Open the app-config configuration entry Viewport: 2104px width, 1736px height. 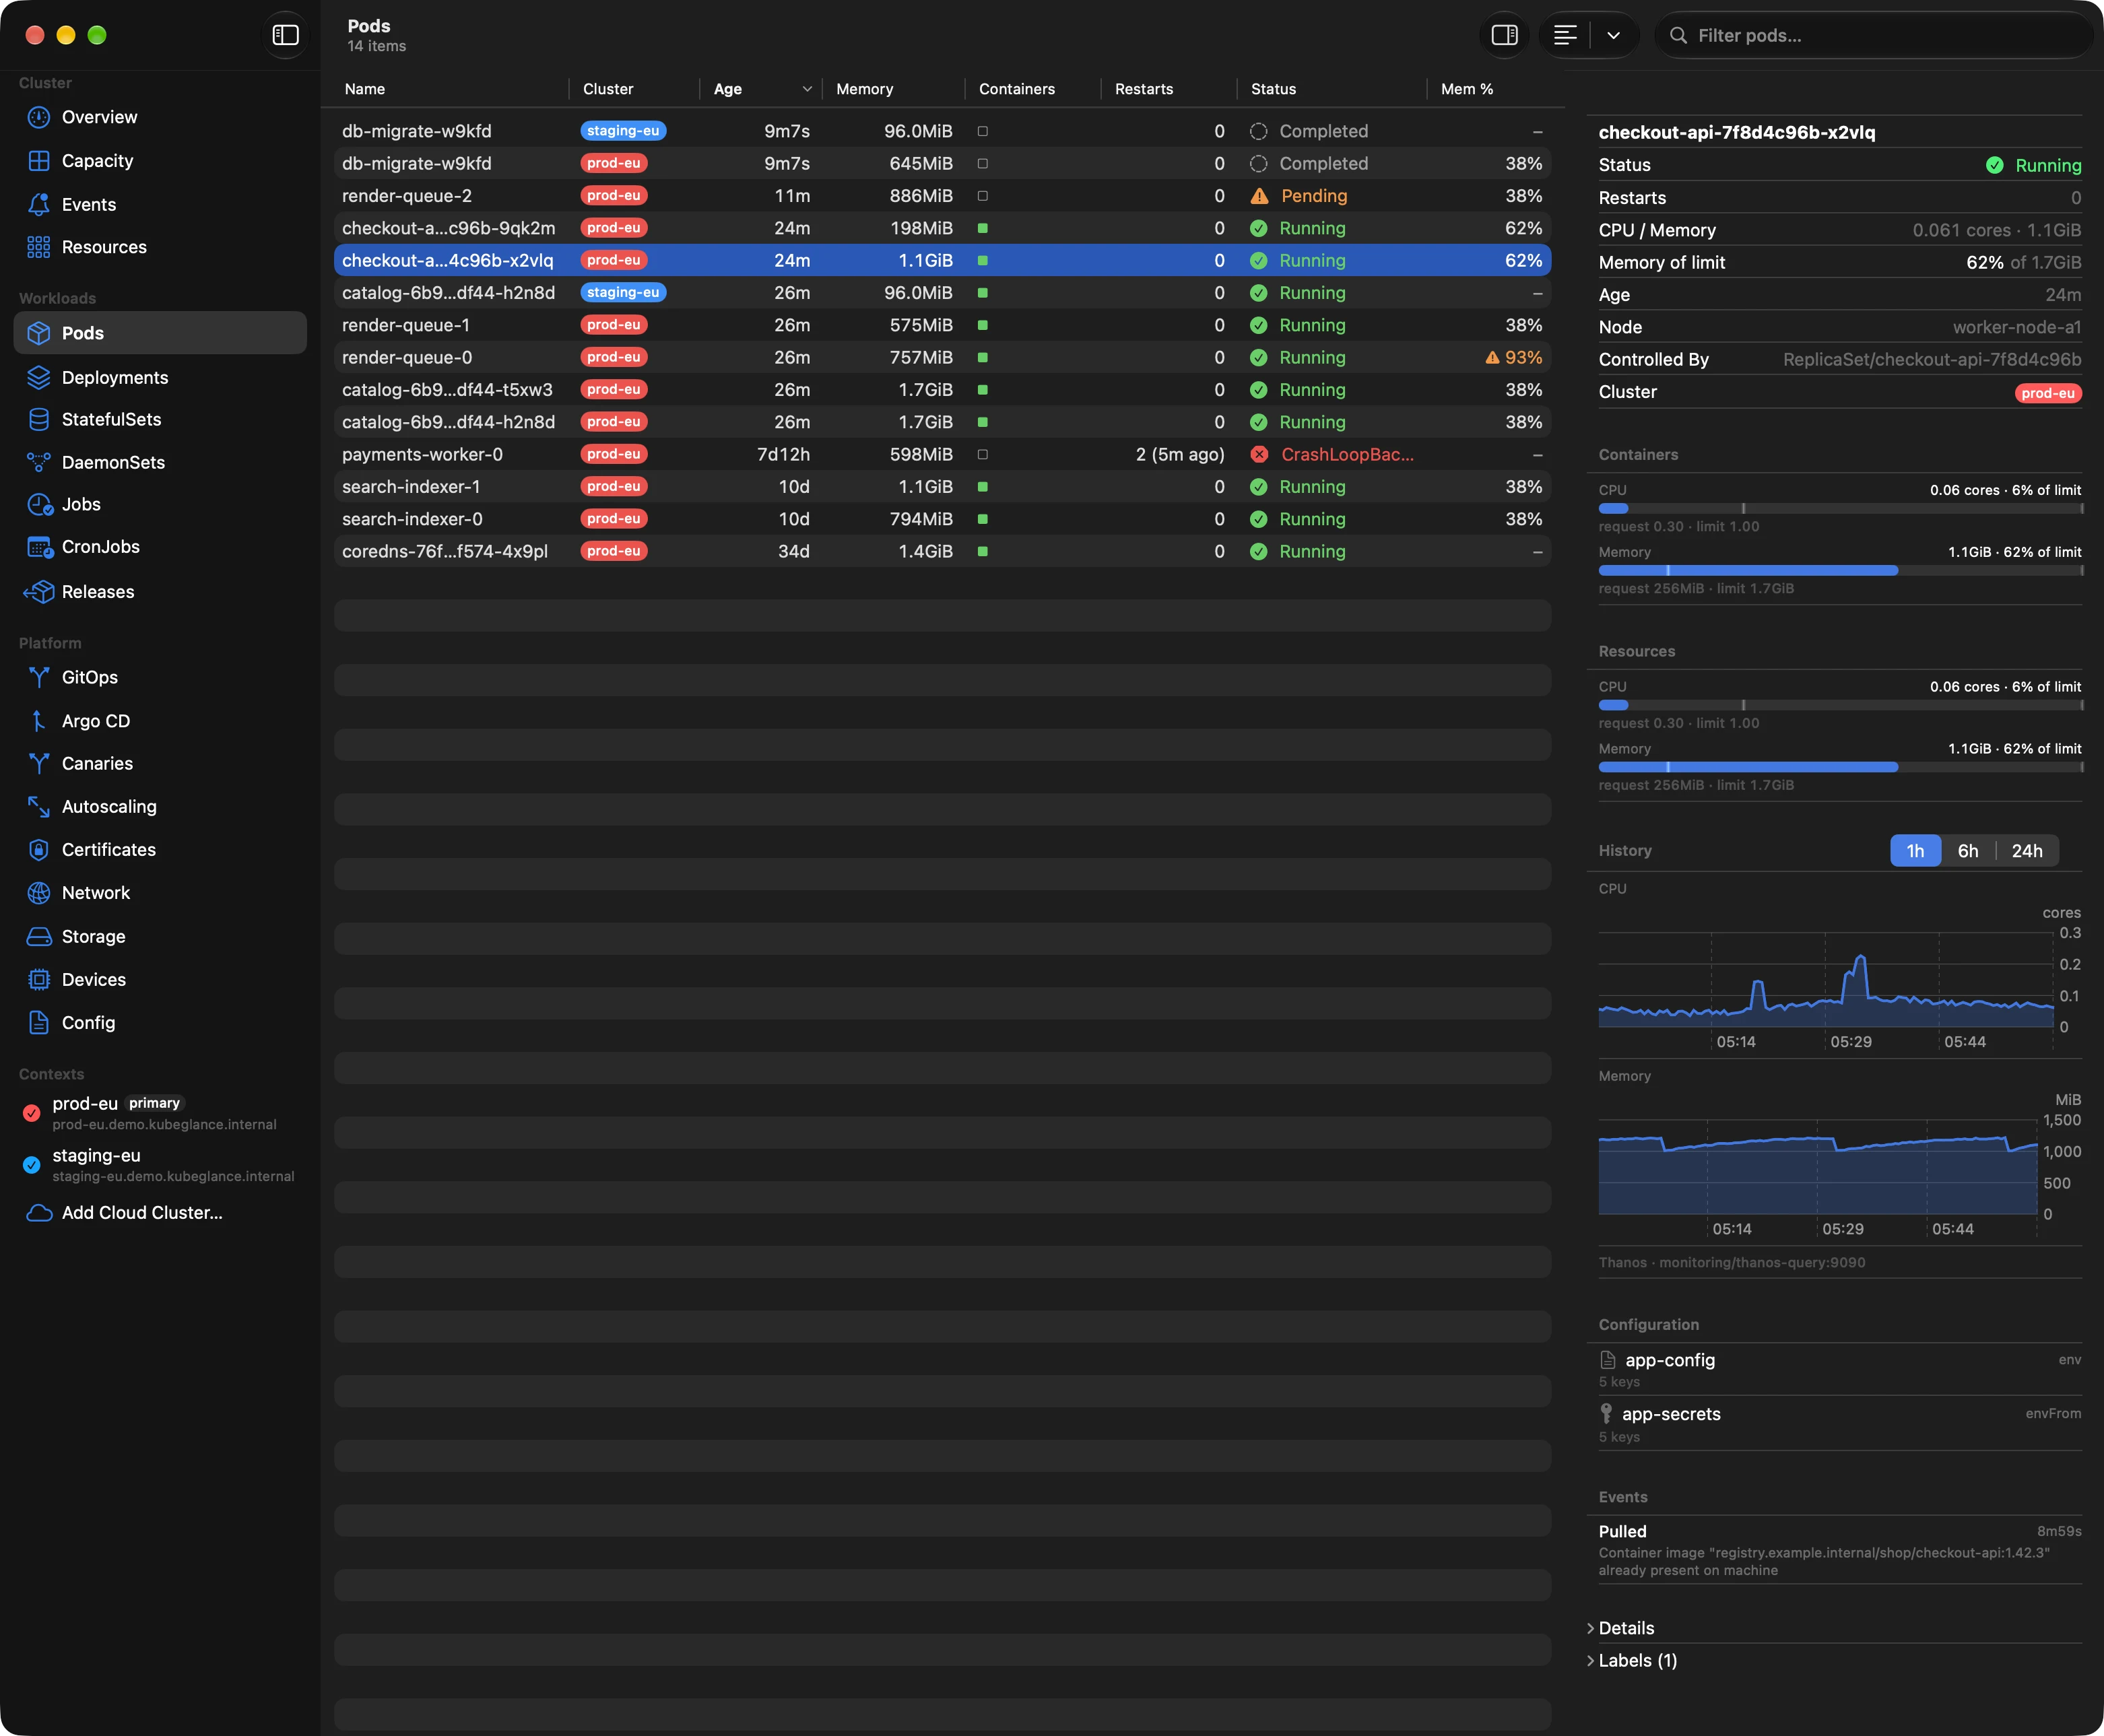[1840, 1369]
